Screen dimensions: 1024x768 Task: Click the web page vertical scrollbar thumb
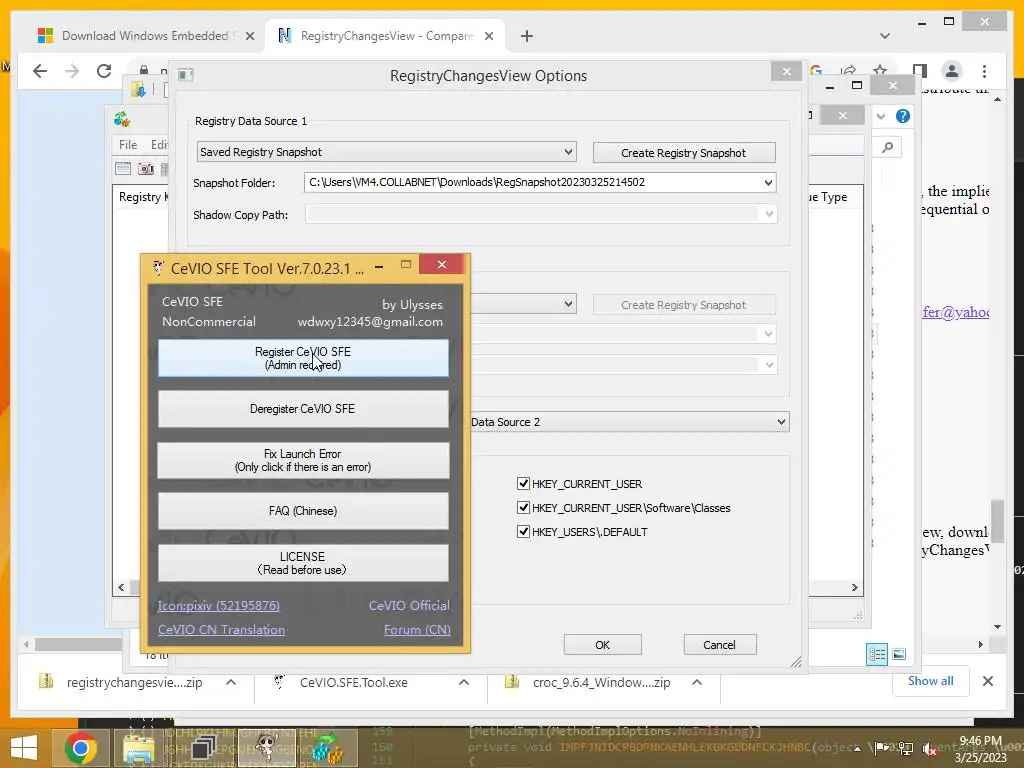pyautogui.click(x=997, y=519)
